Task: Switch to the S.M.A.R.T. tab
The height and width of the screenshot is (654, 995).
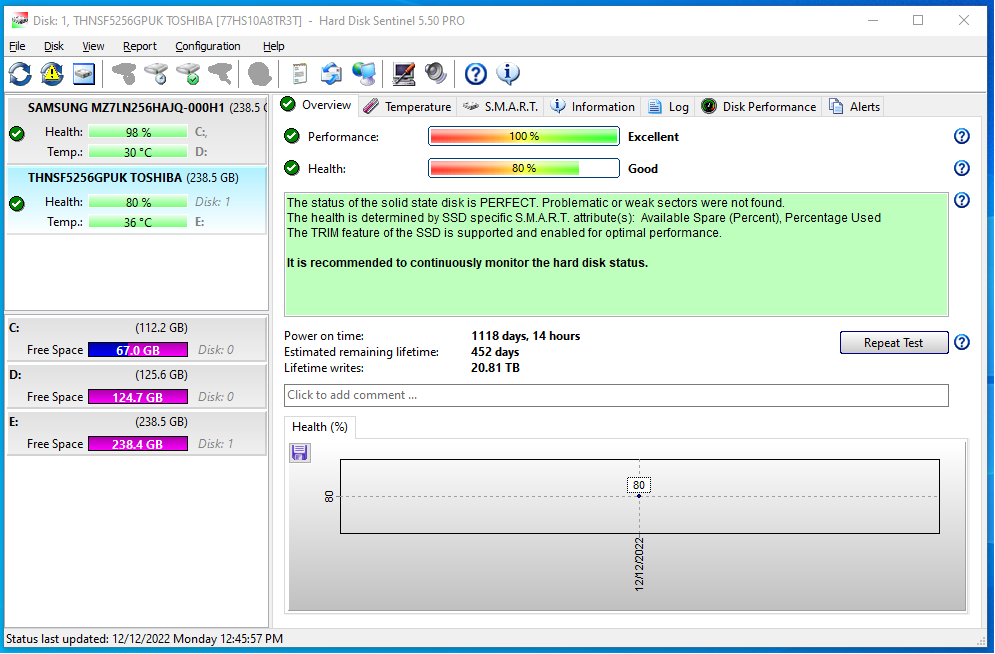Action: pos(500,107)
